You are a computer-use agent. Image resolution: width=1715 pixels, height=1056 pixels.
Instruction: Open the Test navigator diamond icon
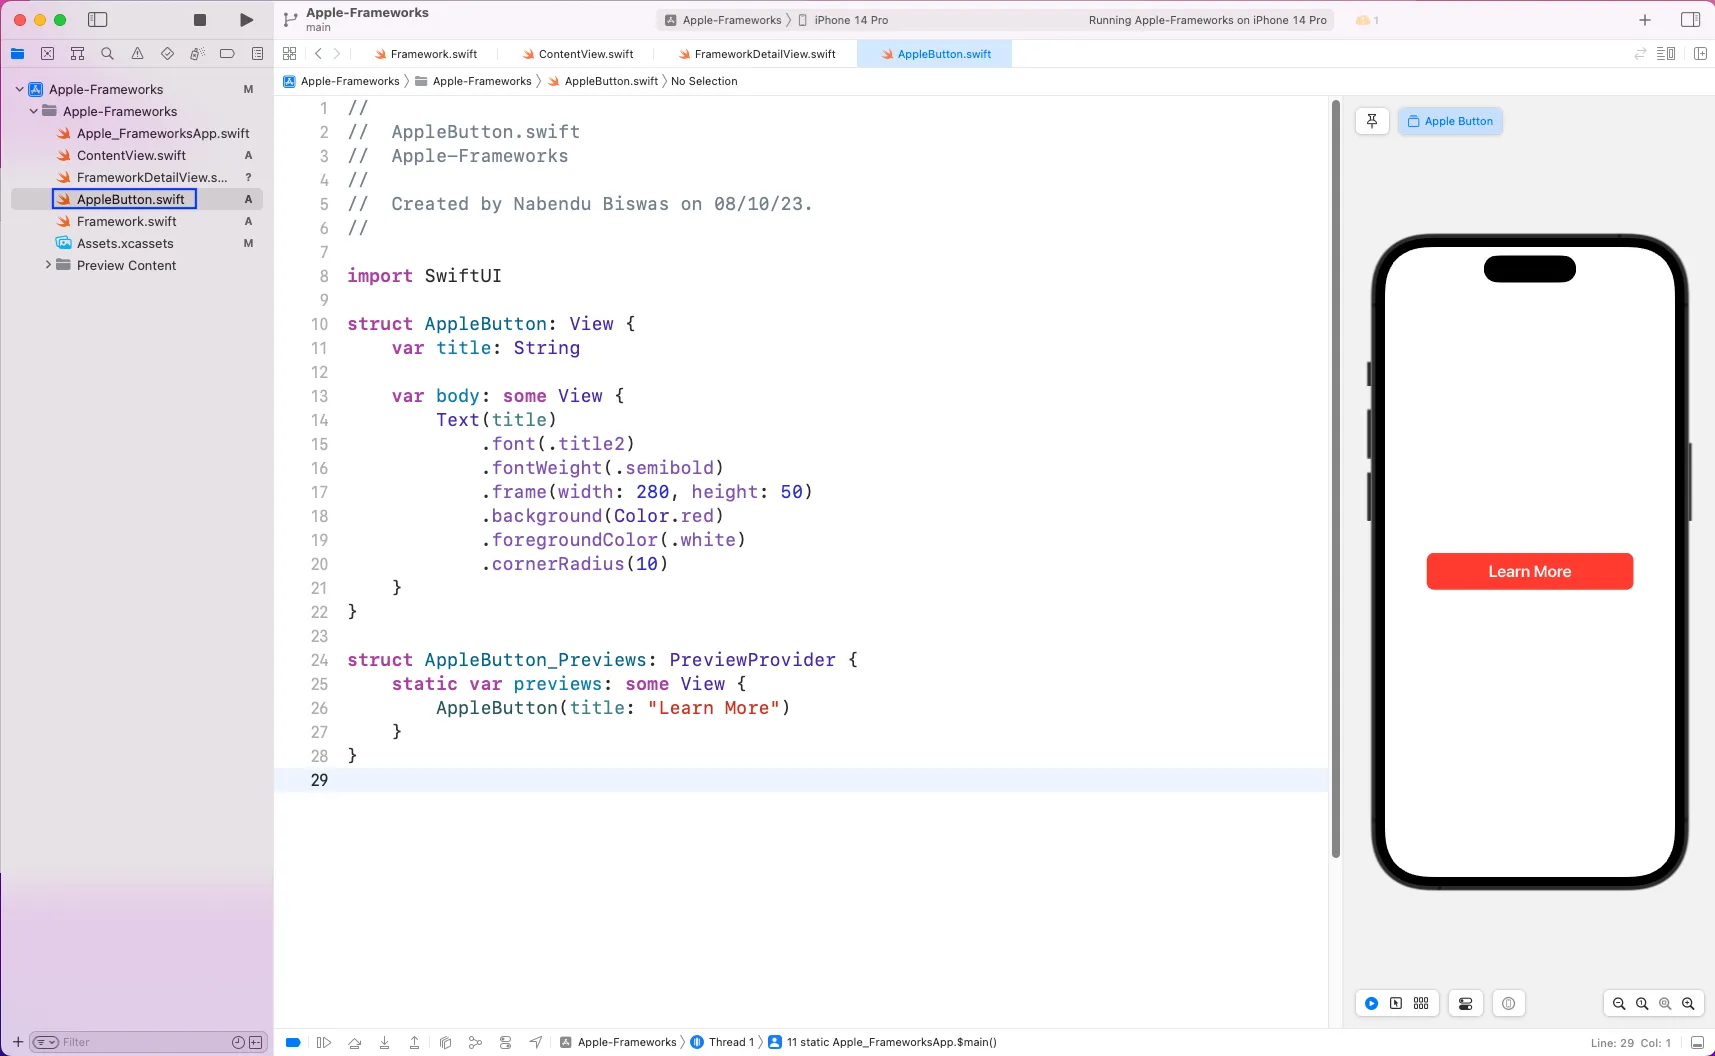pos(167,54)
